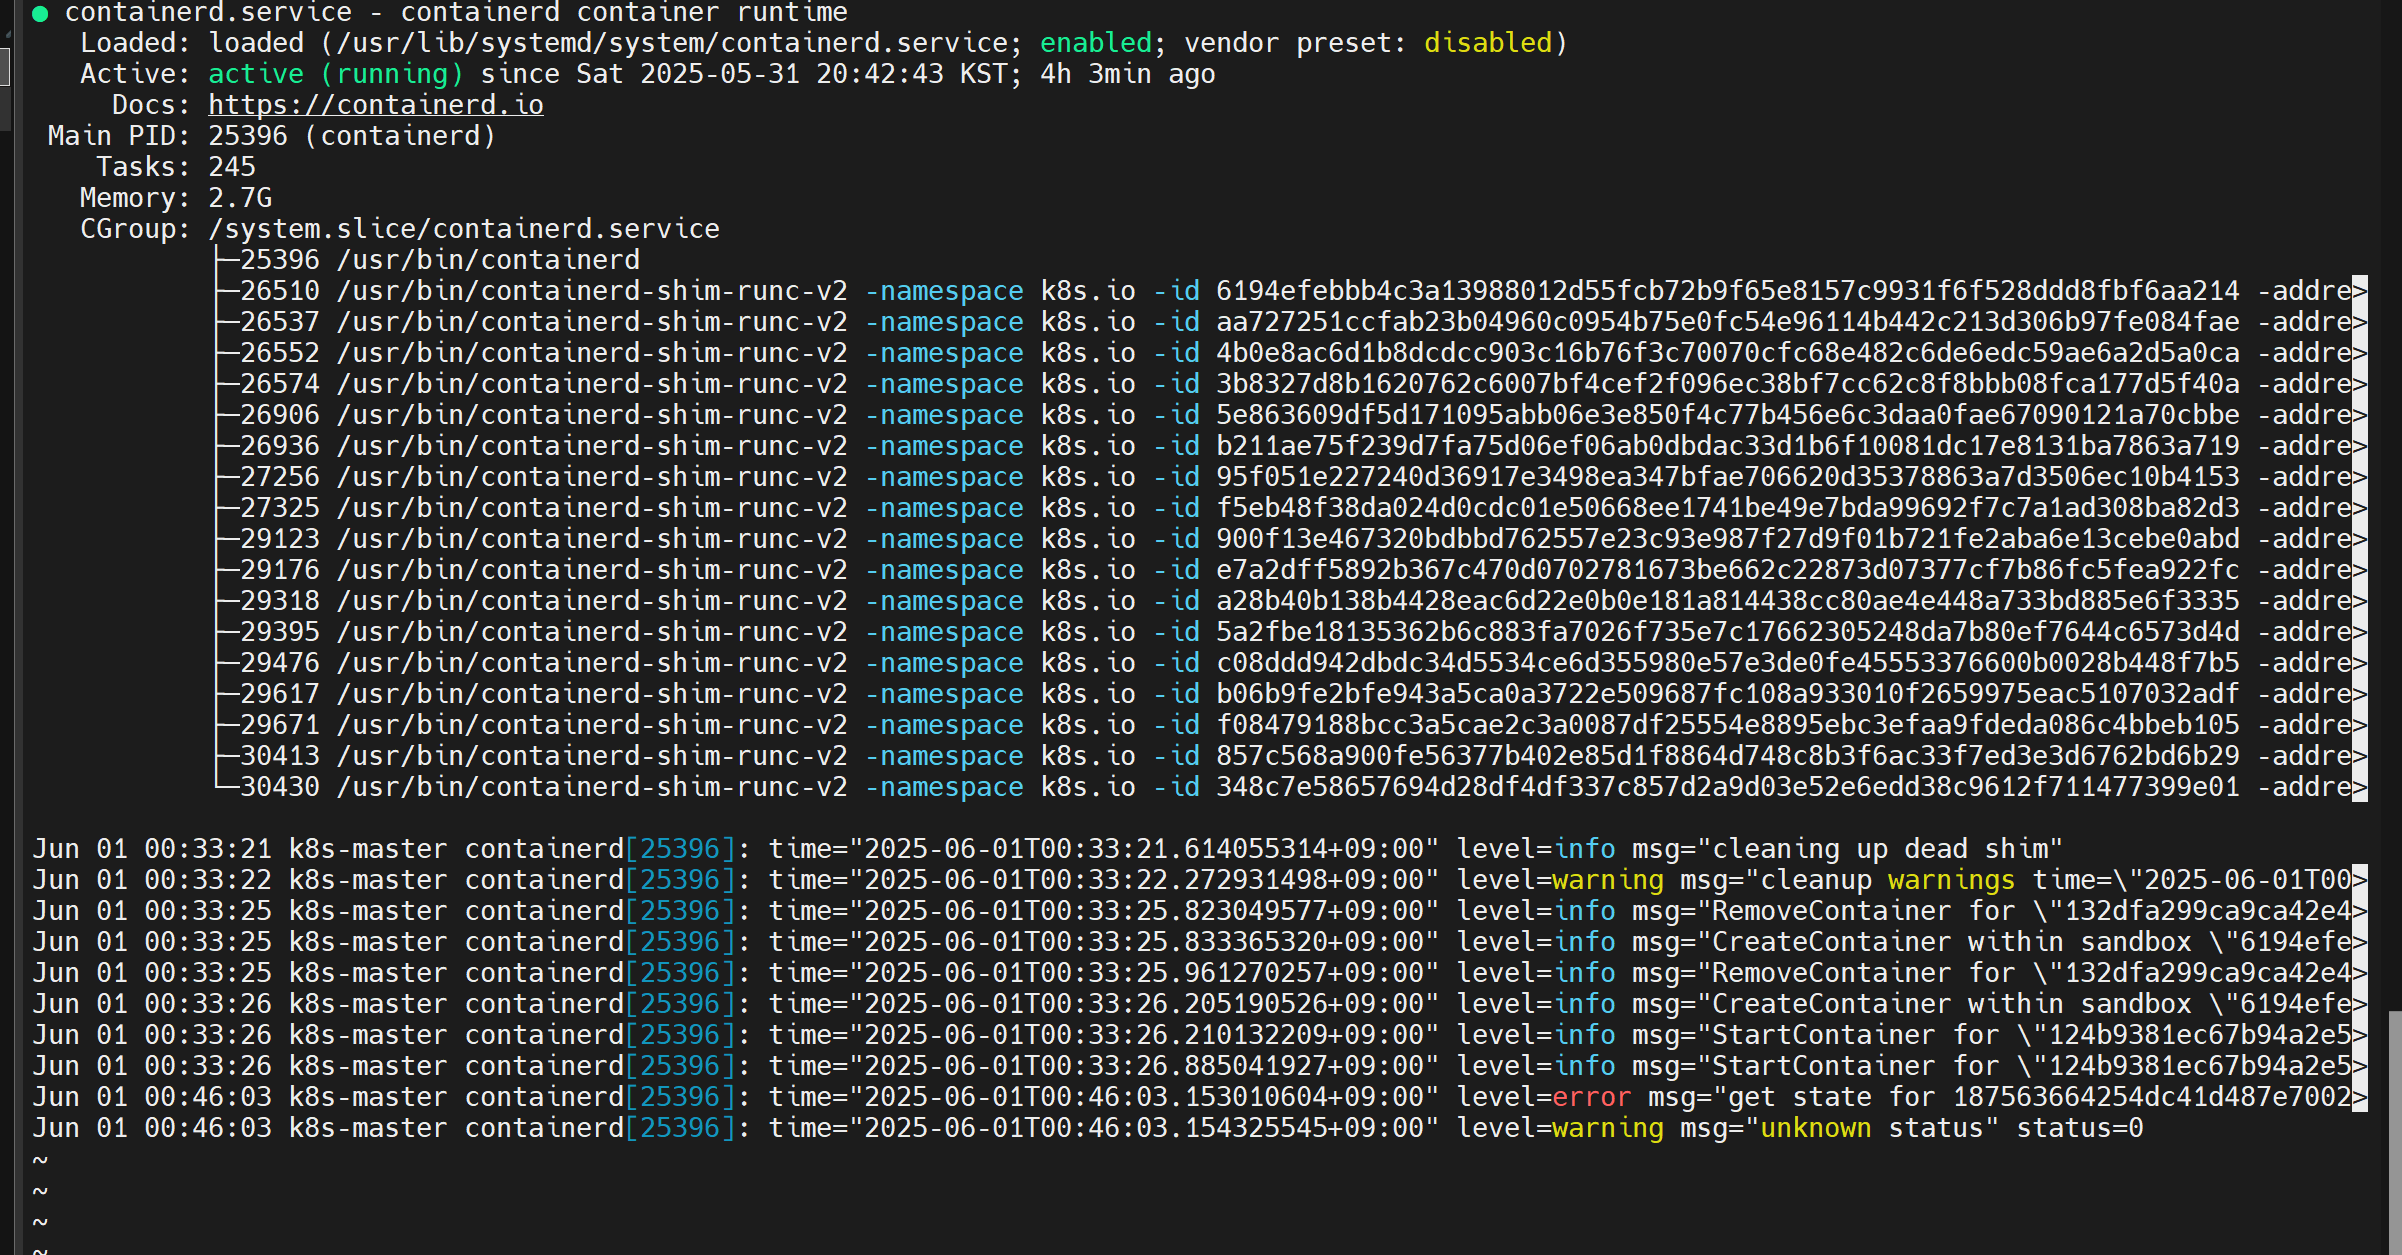2402x1255 pixels.
Task: Click the container id starting with 6194efebbb4c
Action: point(1727,291)
